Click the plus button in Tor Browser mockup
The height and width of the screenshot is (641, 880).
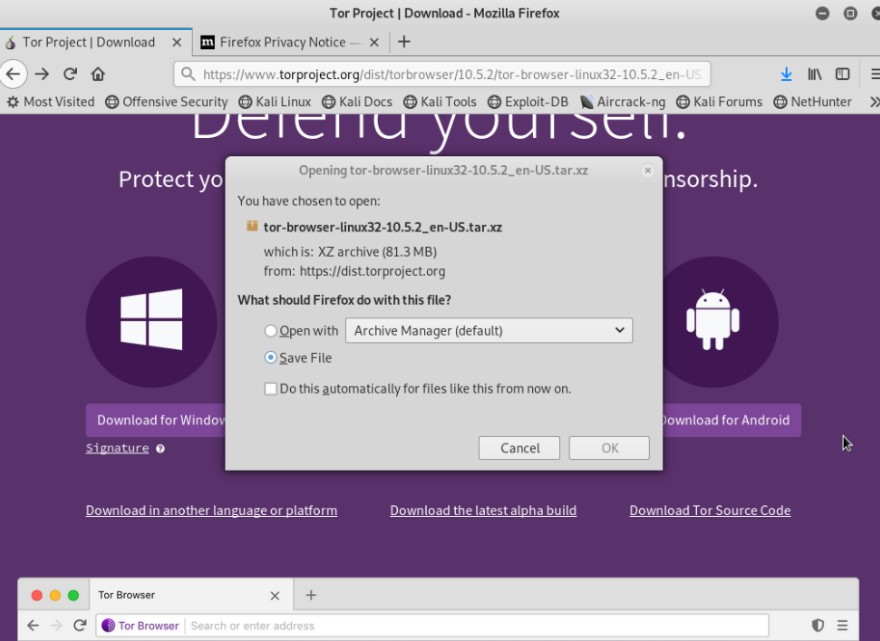click(311, 595)
